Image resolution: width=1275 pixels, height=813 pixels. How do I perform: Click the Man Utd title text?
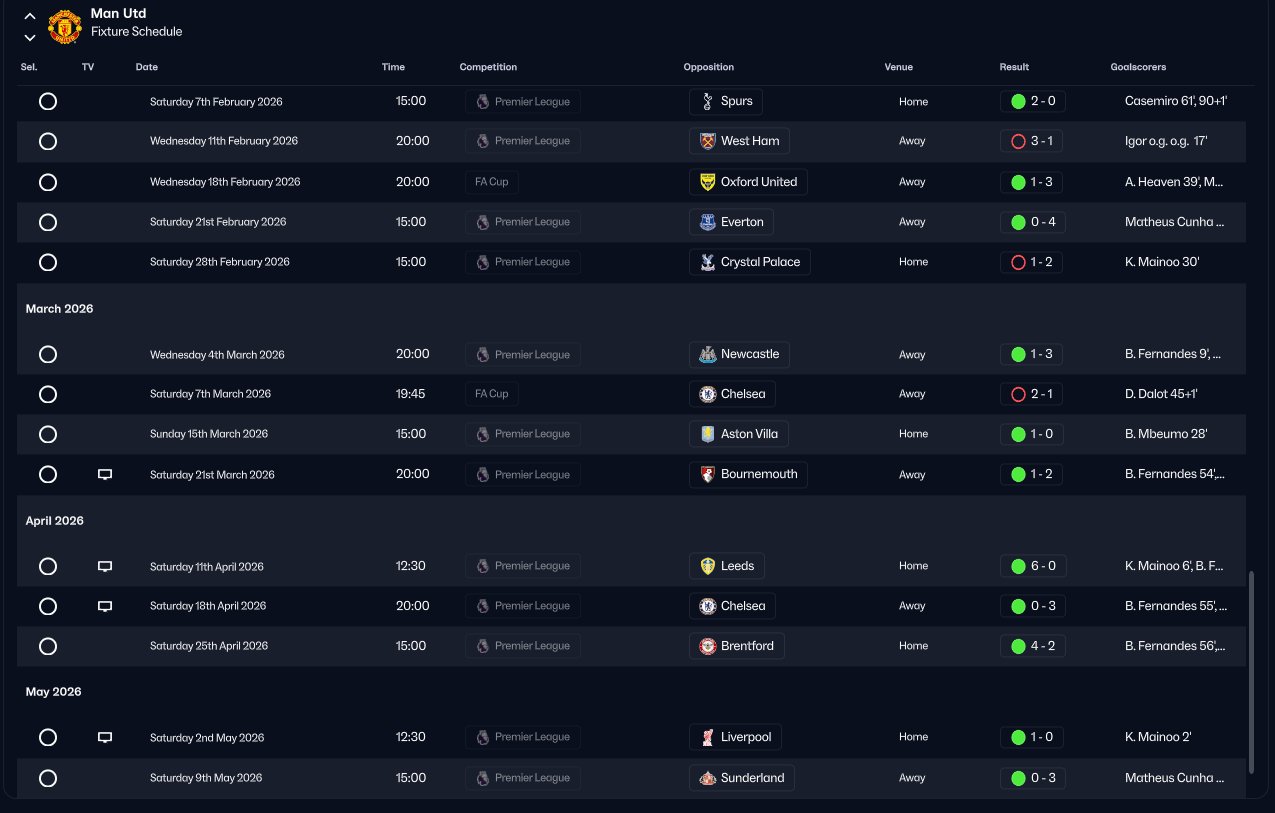[118, 14]
